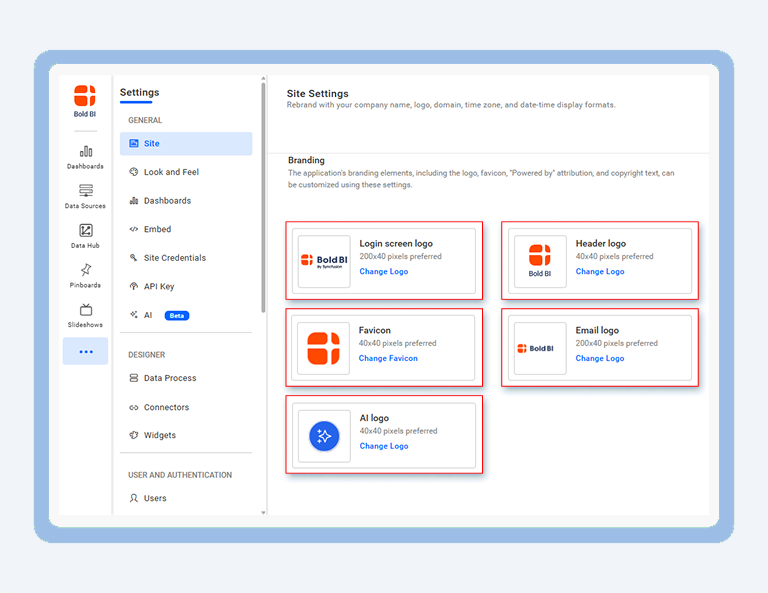
Task: Open Data Sources in the left navigation
Action: click(x=85, y=197)
